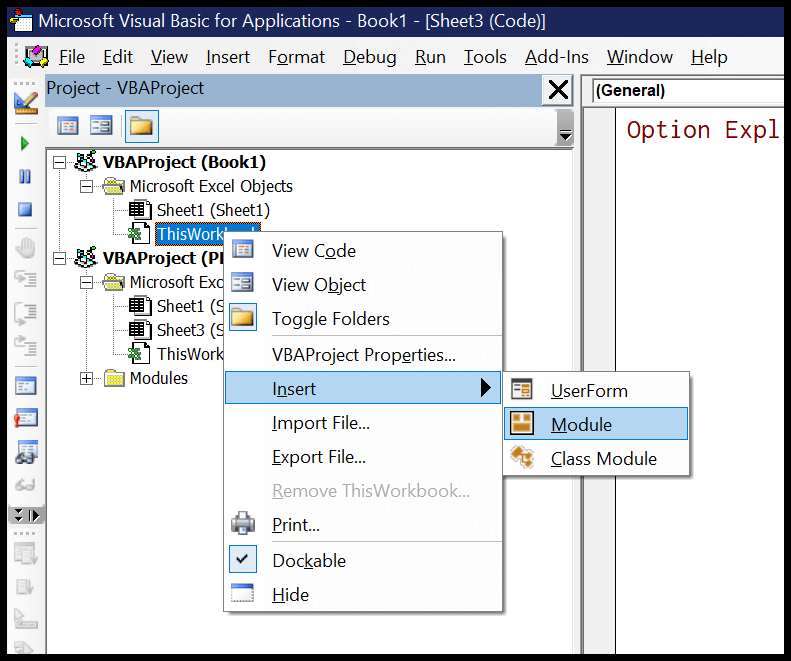Image resolution: width=791 pixels, height=661 pixels.
Task: Open the Insert submenu arrow in context menu
Action: (485, 388)
